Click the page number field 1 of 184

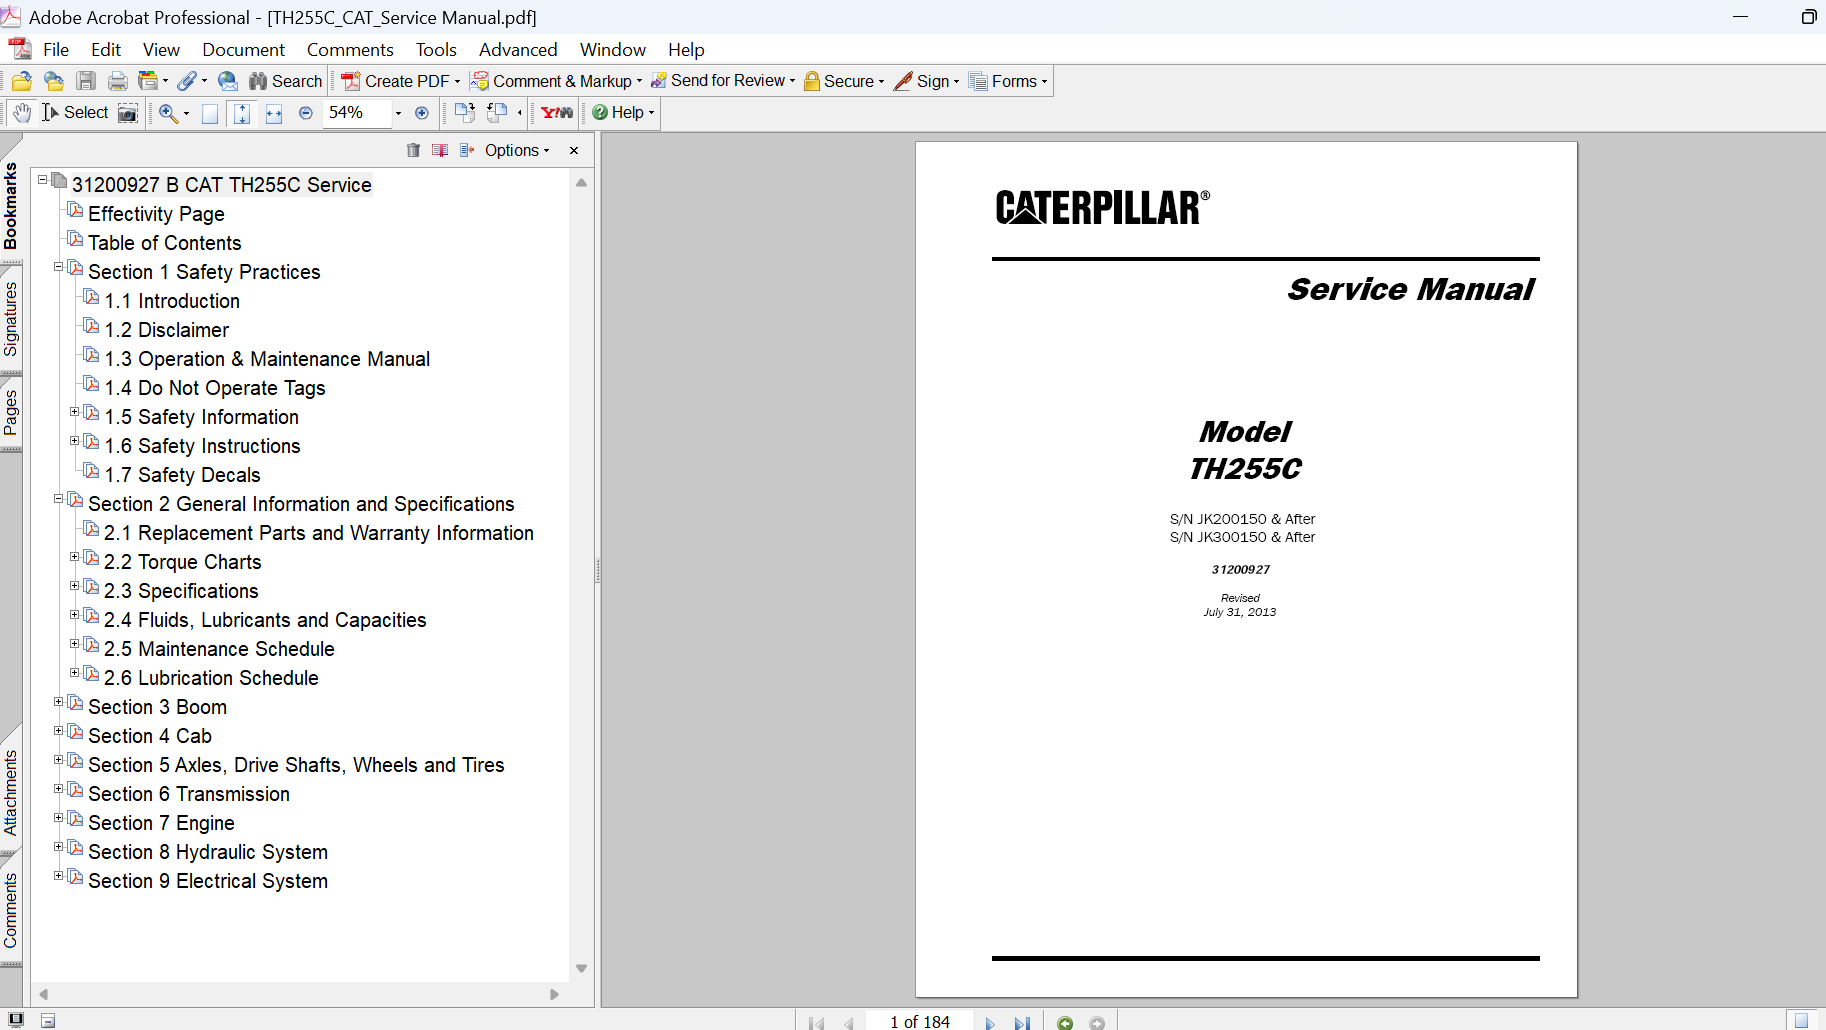click(920, 1022)
